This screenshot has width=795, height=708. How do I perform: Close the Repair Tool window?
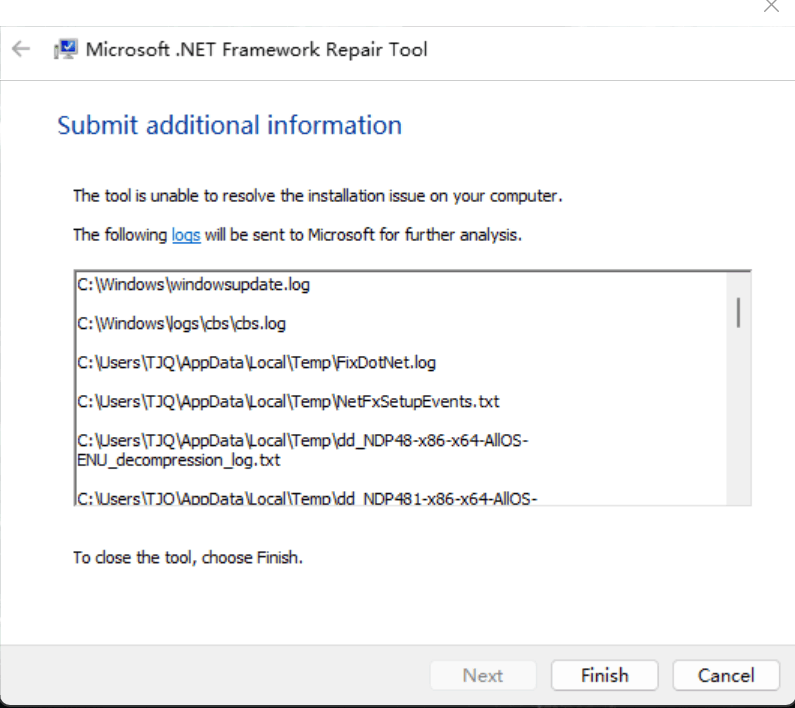[771, 6]
